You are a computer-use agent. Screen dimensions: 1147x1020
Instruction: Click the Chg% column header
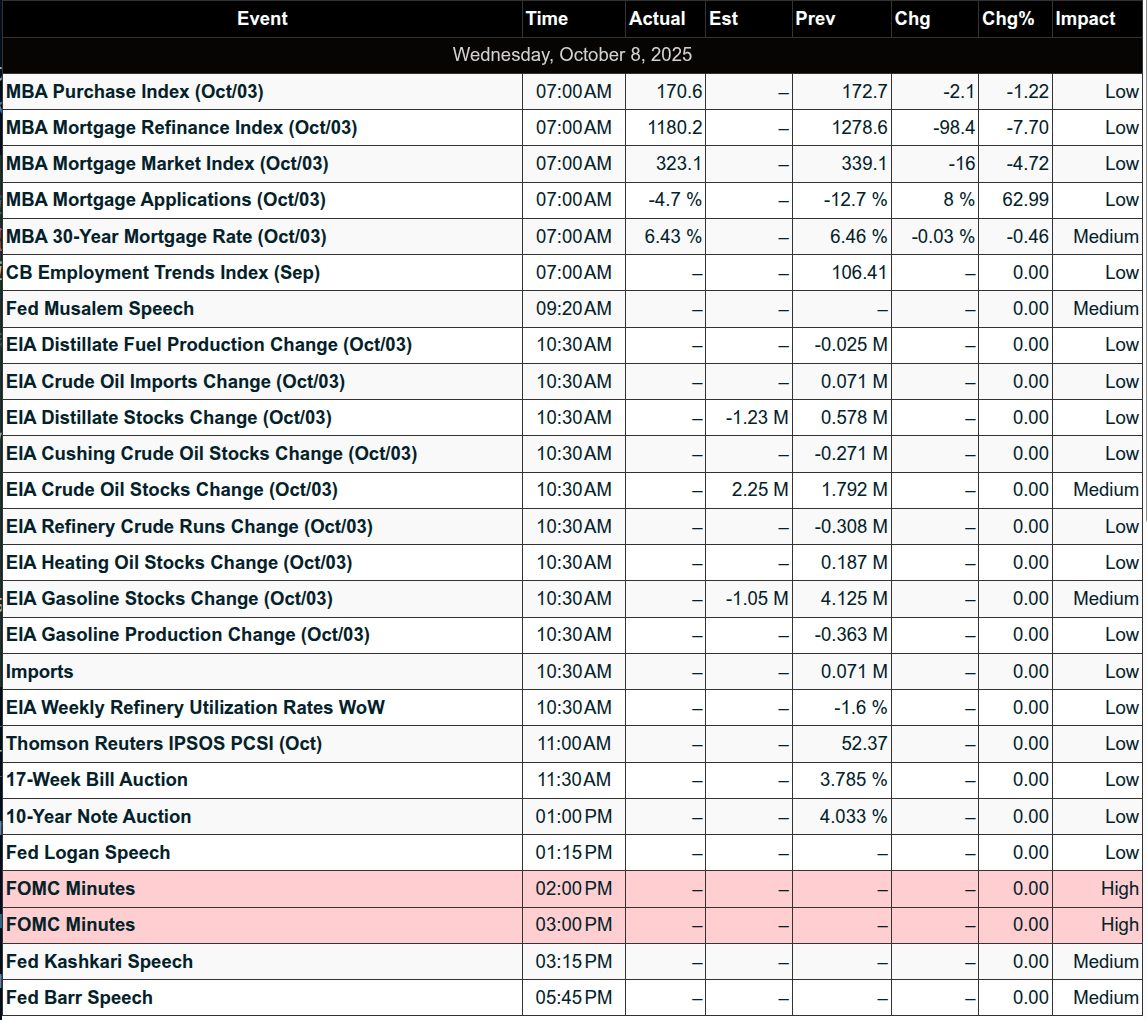1008,19
